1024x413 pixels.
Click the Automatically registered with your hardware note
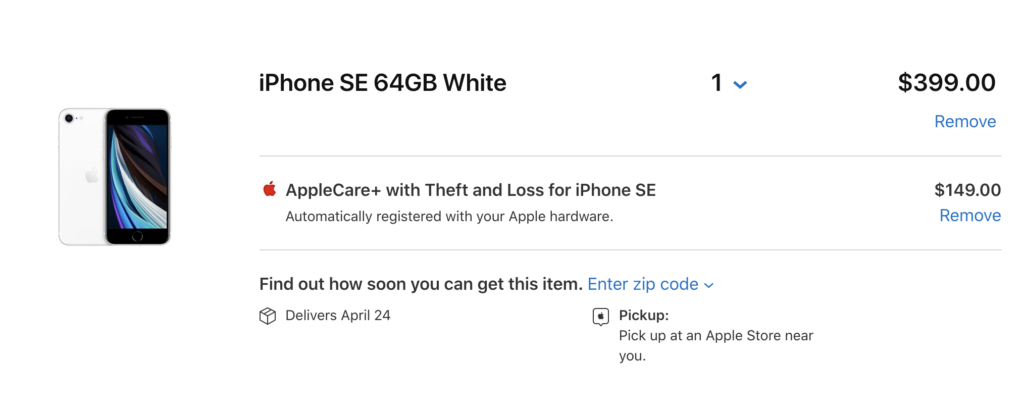point(449,216)
